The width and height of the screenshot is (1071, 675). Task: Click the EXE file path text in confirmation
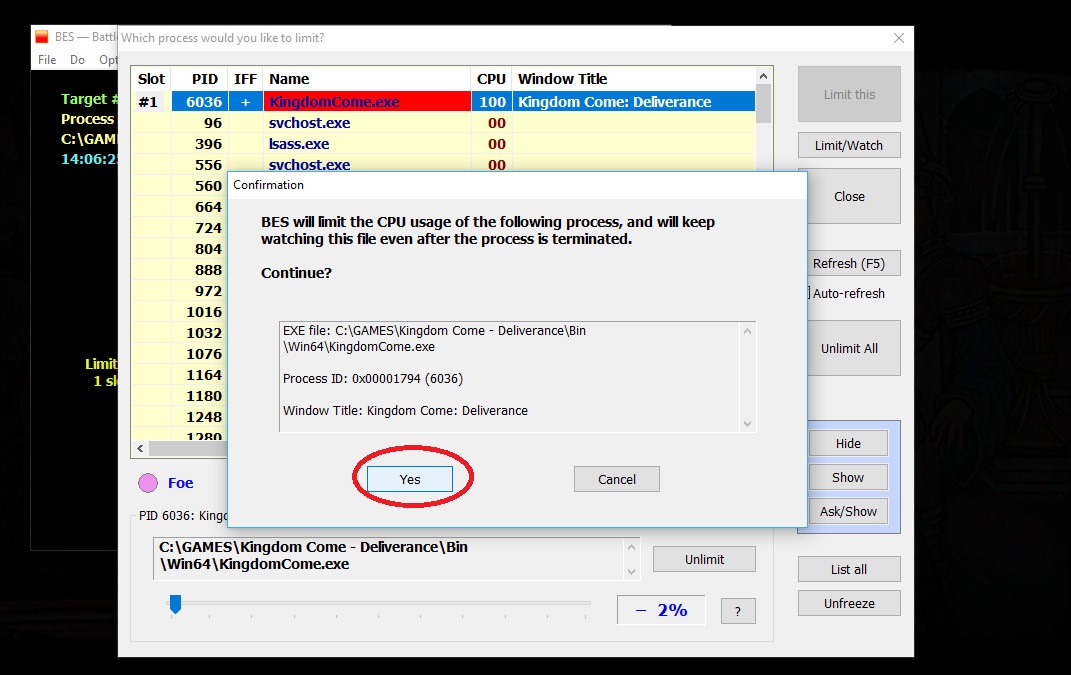click(x=434, y=338)
